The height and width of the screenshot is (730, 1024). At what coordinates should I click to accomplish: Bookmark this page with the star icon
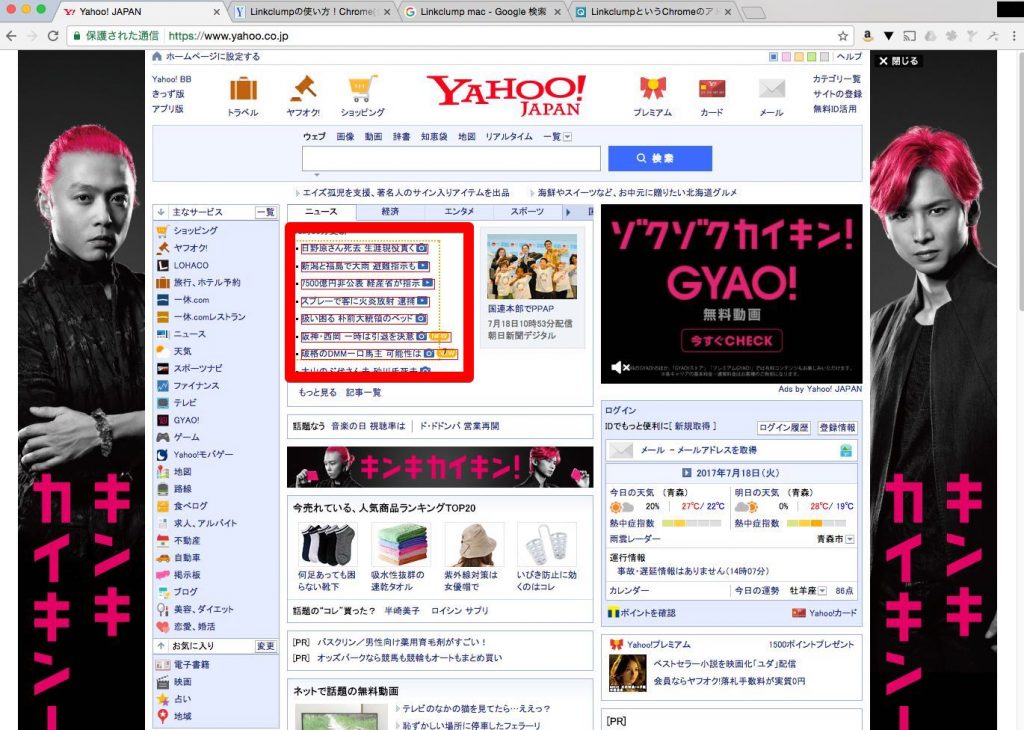pos(843,35)
